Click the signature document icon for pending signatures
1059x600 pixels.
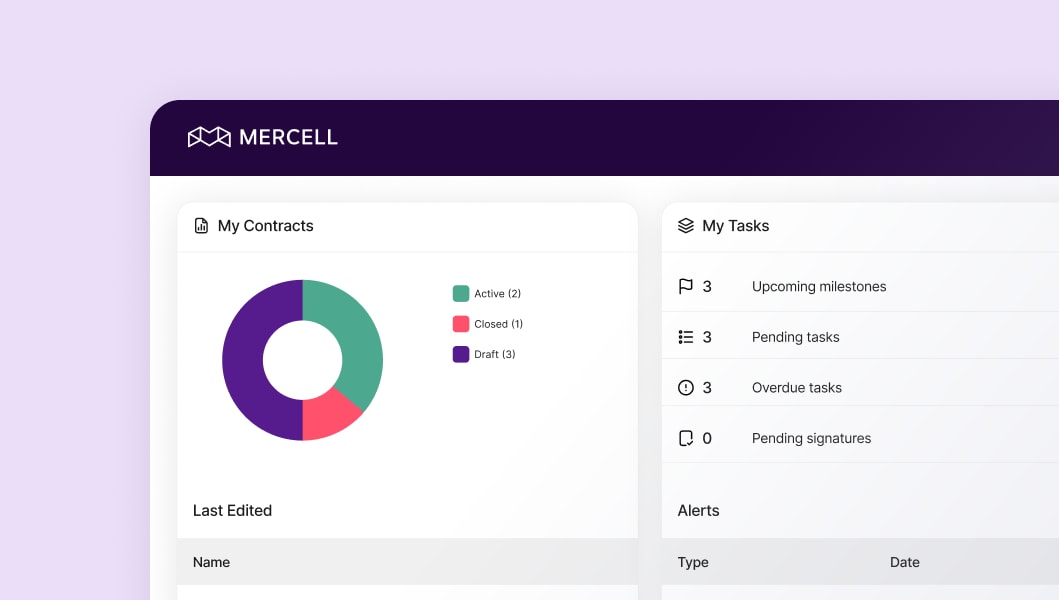tap(686, 439)
